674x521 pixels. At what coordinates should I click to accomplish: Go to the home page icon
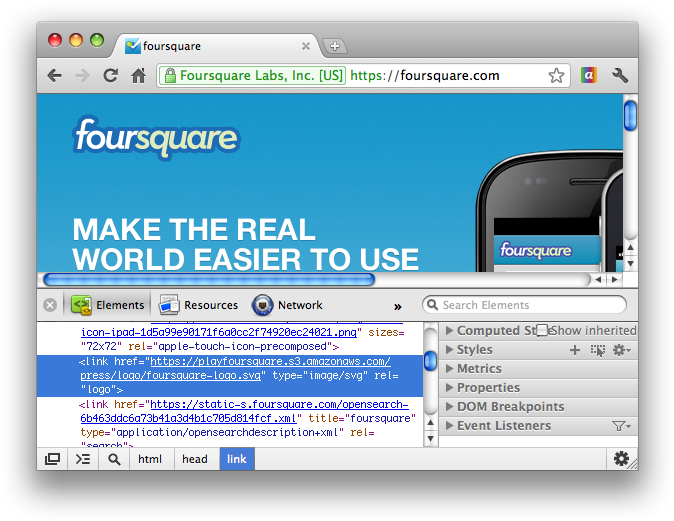[x=138, y=76]
